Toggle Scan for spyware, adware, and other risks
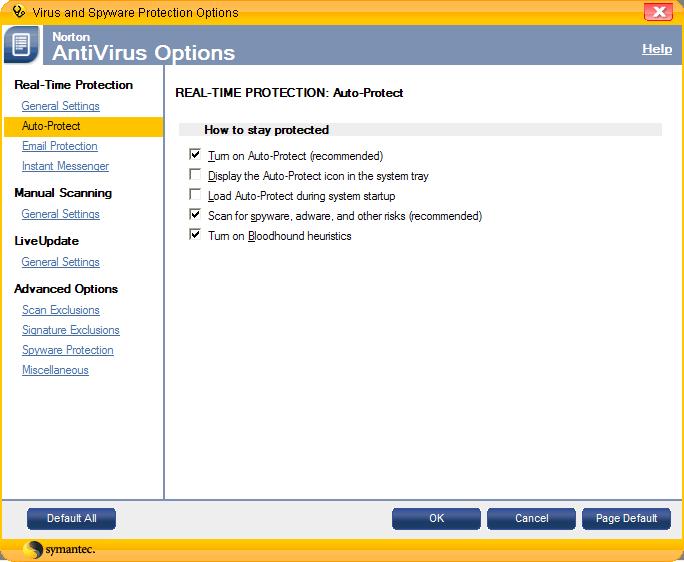The width and height of the screenshot is (684, 562). click(x=195, y=215)
